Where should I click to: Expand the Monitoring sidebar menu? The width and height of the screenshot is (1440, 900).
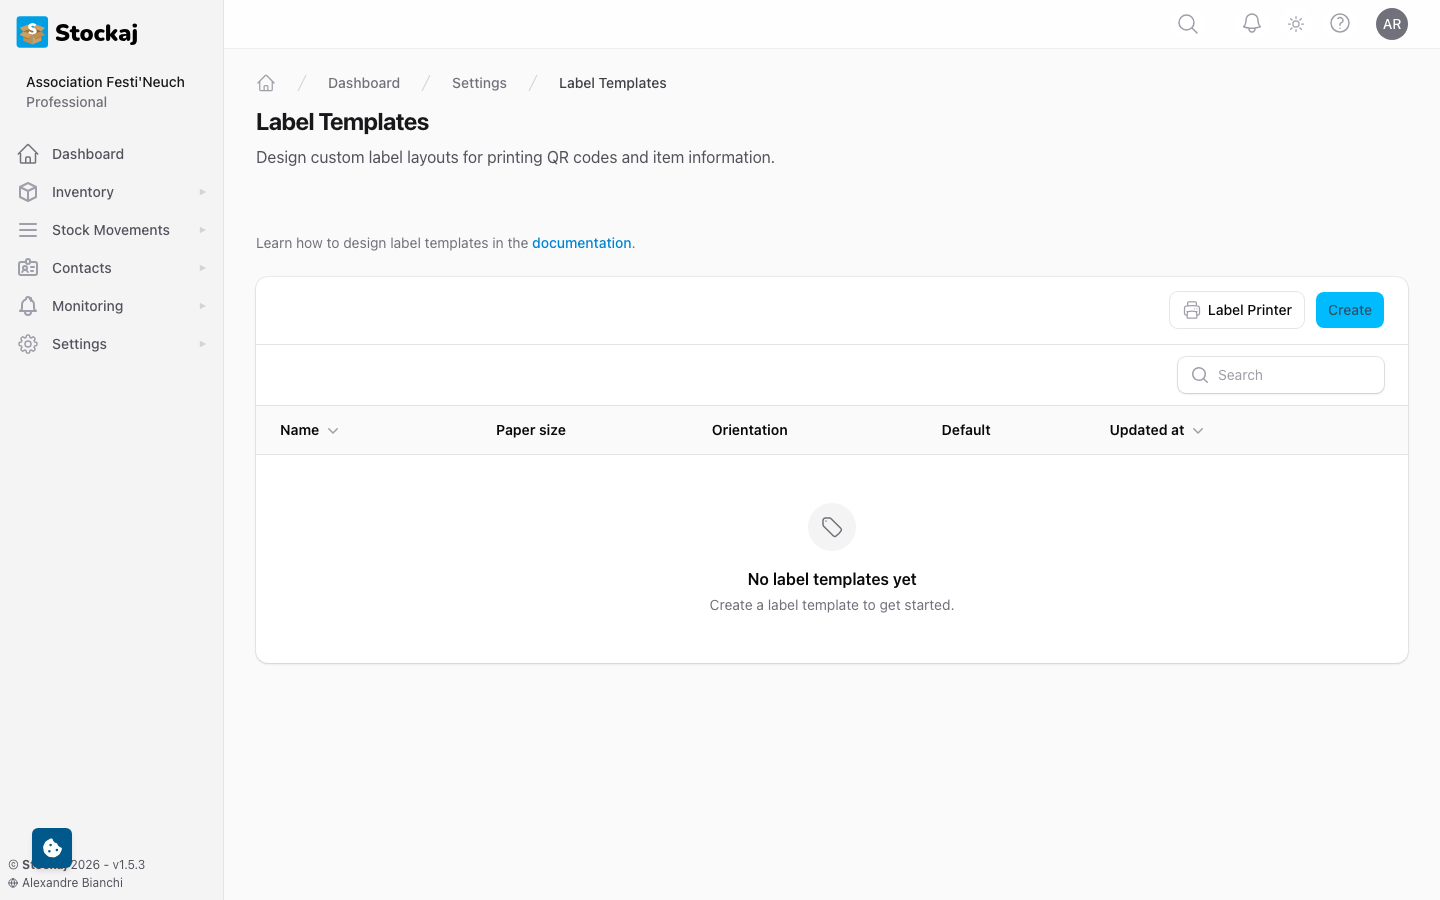point(112,306)
